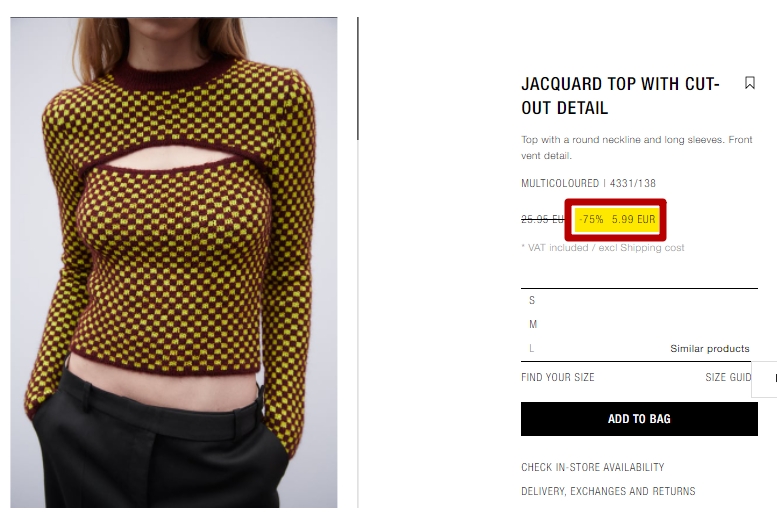The height and width of the screenshot is (521, 777).
Task: Click the Jacquard Top product title
Action: pyautogui.click(x=620, y=96)
